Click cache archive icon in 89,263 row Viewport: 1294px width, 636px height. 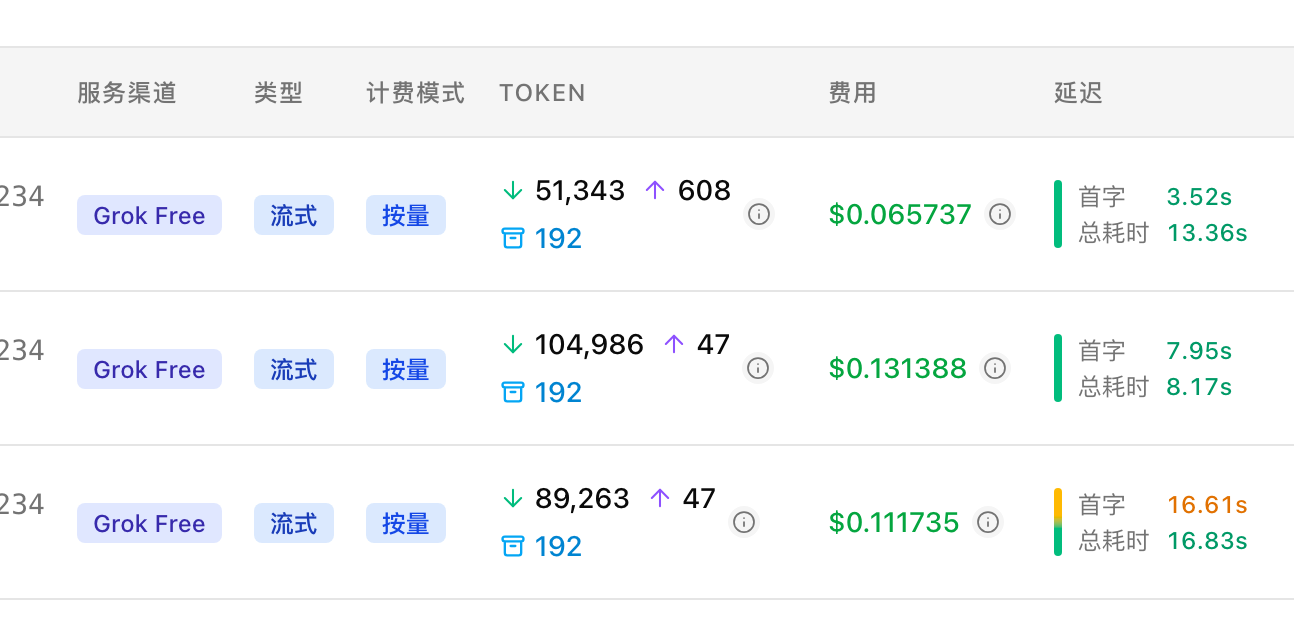tap(513, 546)
